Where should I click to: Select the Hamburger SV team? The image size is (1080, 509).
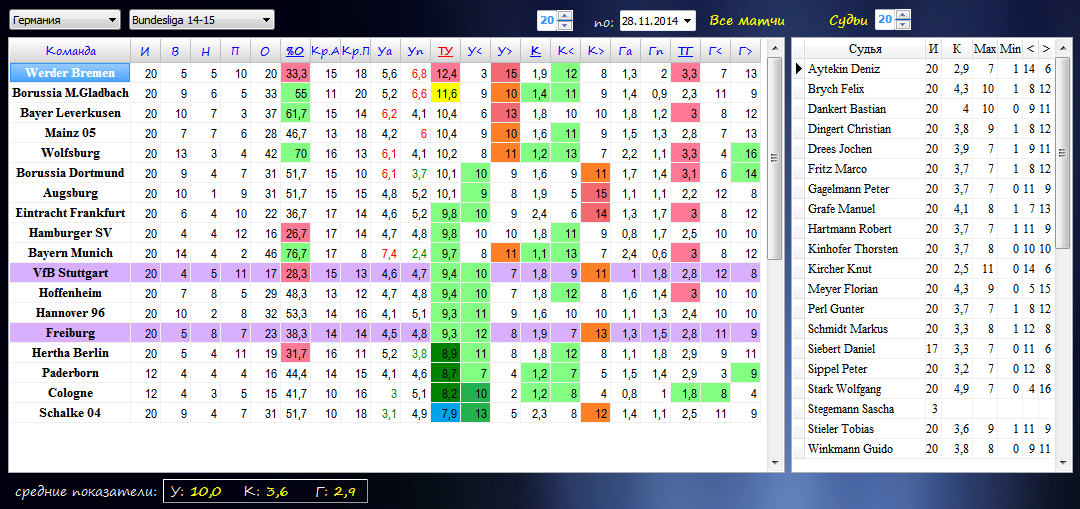tap(70, 233)
